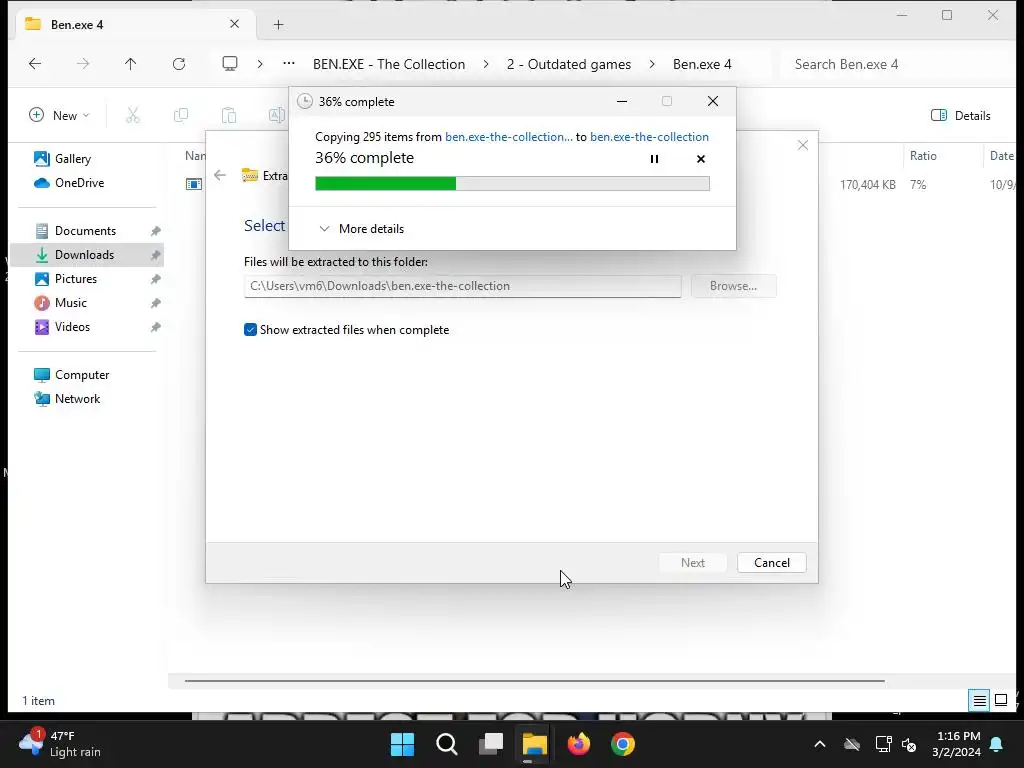This screenshot has height=768, width=1024.
Task: Add a new File Explorer tab
Action: [278, 25]
